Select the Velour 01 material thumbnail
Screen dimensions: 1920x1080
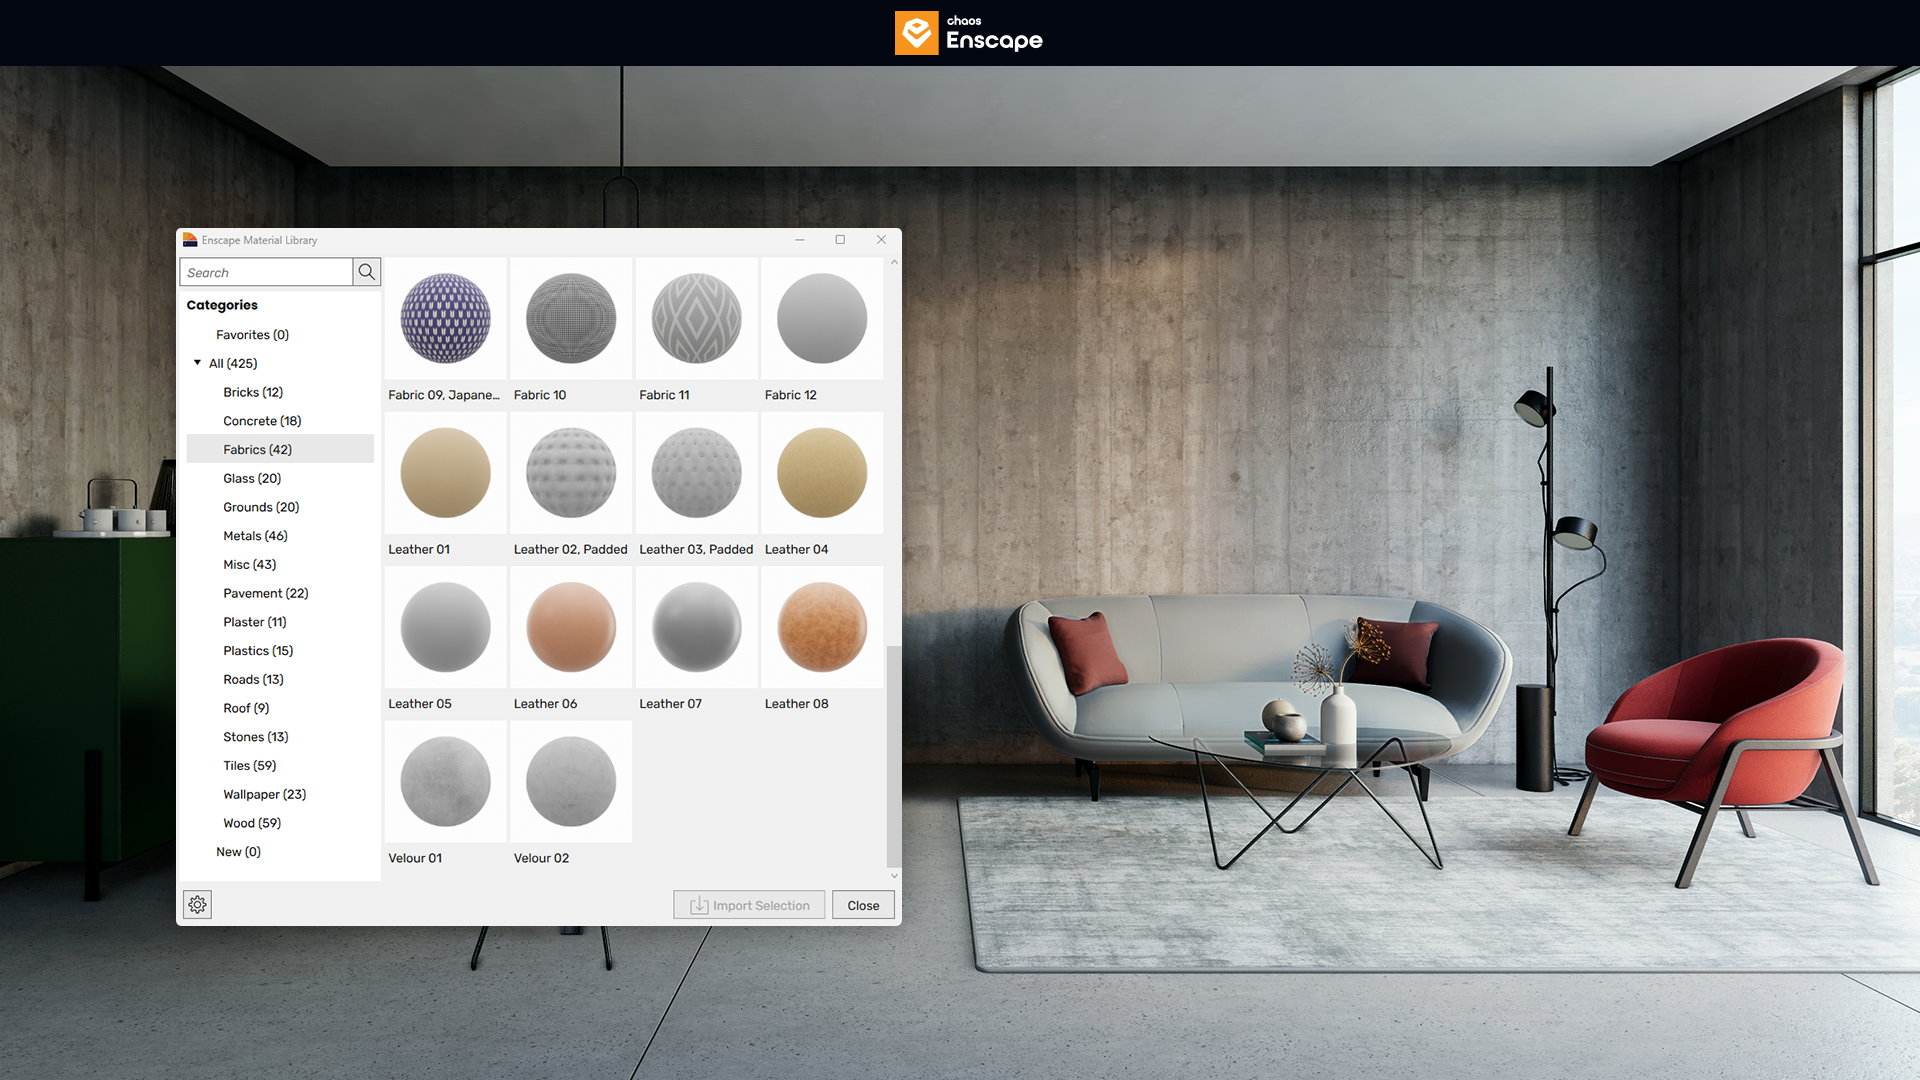pos(445,782)
